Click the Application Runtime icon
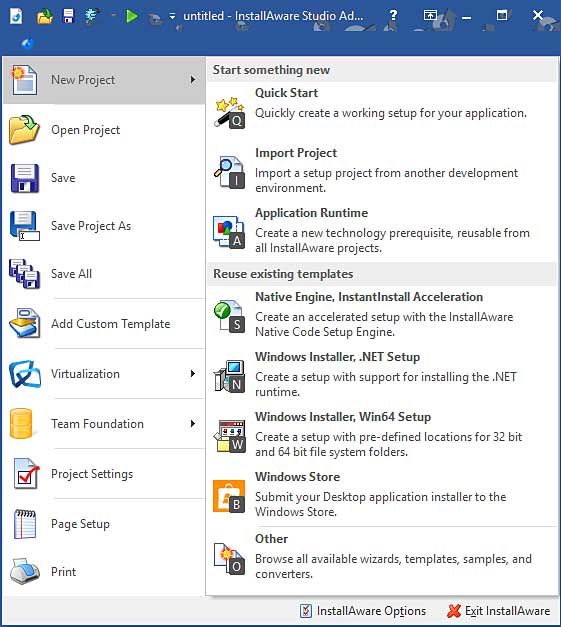The width and height of the screenshot is (561, 627). (x=229, y=232)
